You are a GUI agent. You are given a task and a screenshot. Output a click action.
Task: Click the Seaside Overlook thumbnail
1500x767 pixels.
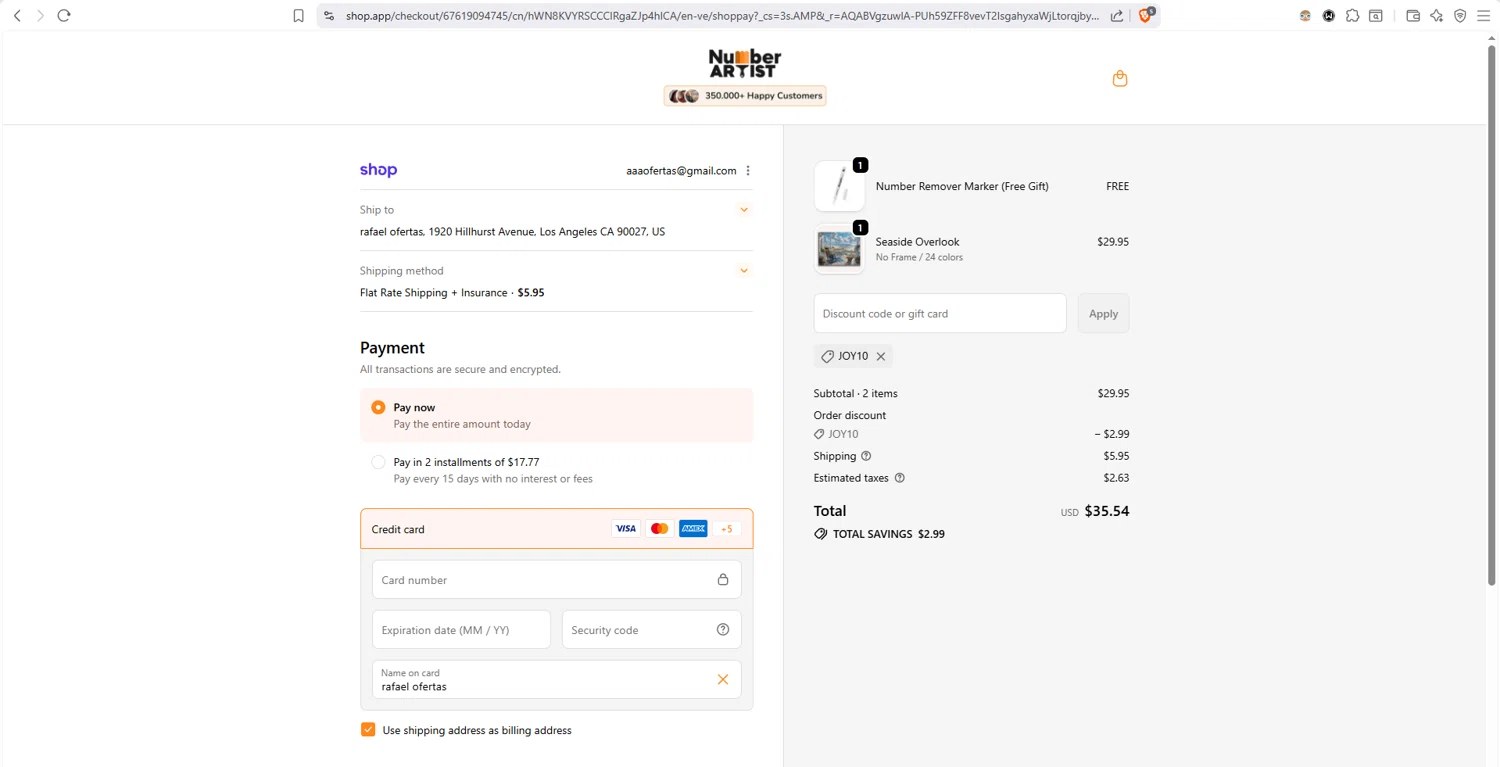click(839, 249)
